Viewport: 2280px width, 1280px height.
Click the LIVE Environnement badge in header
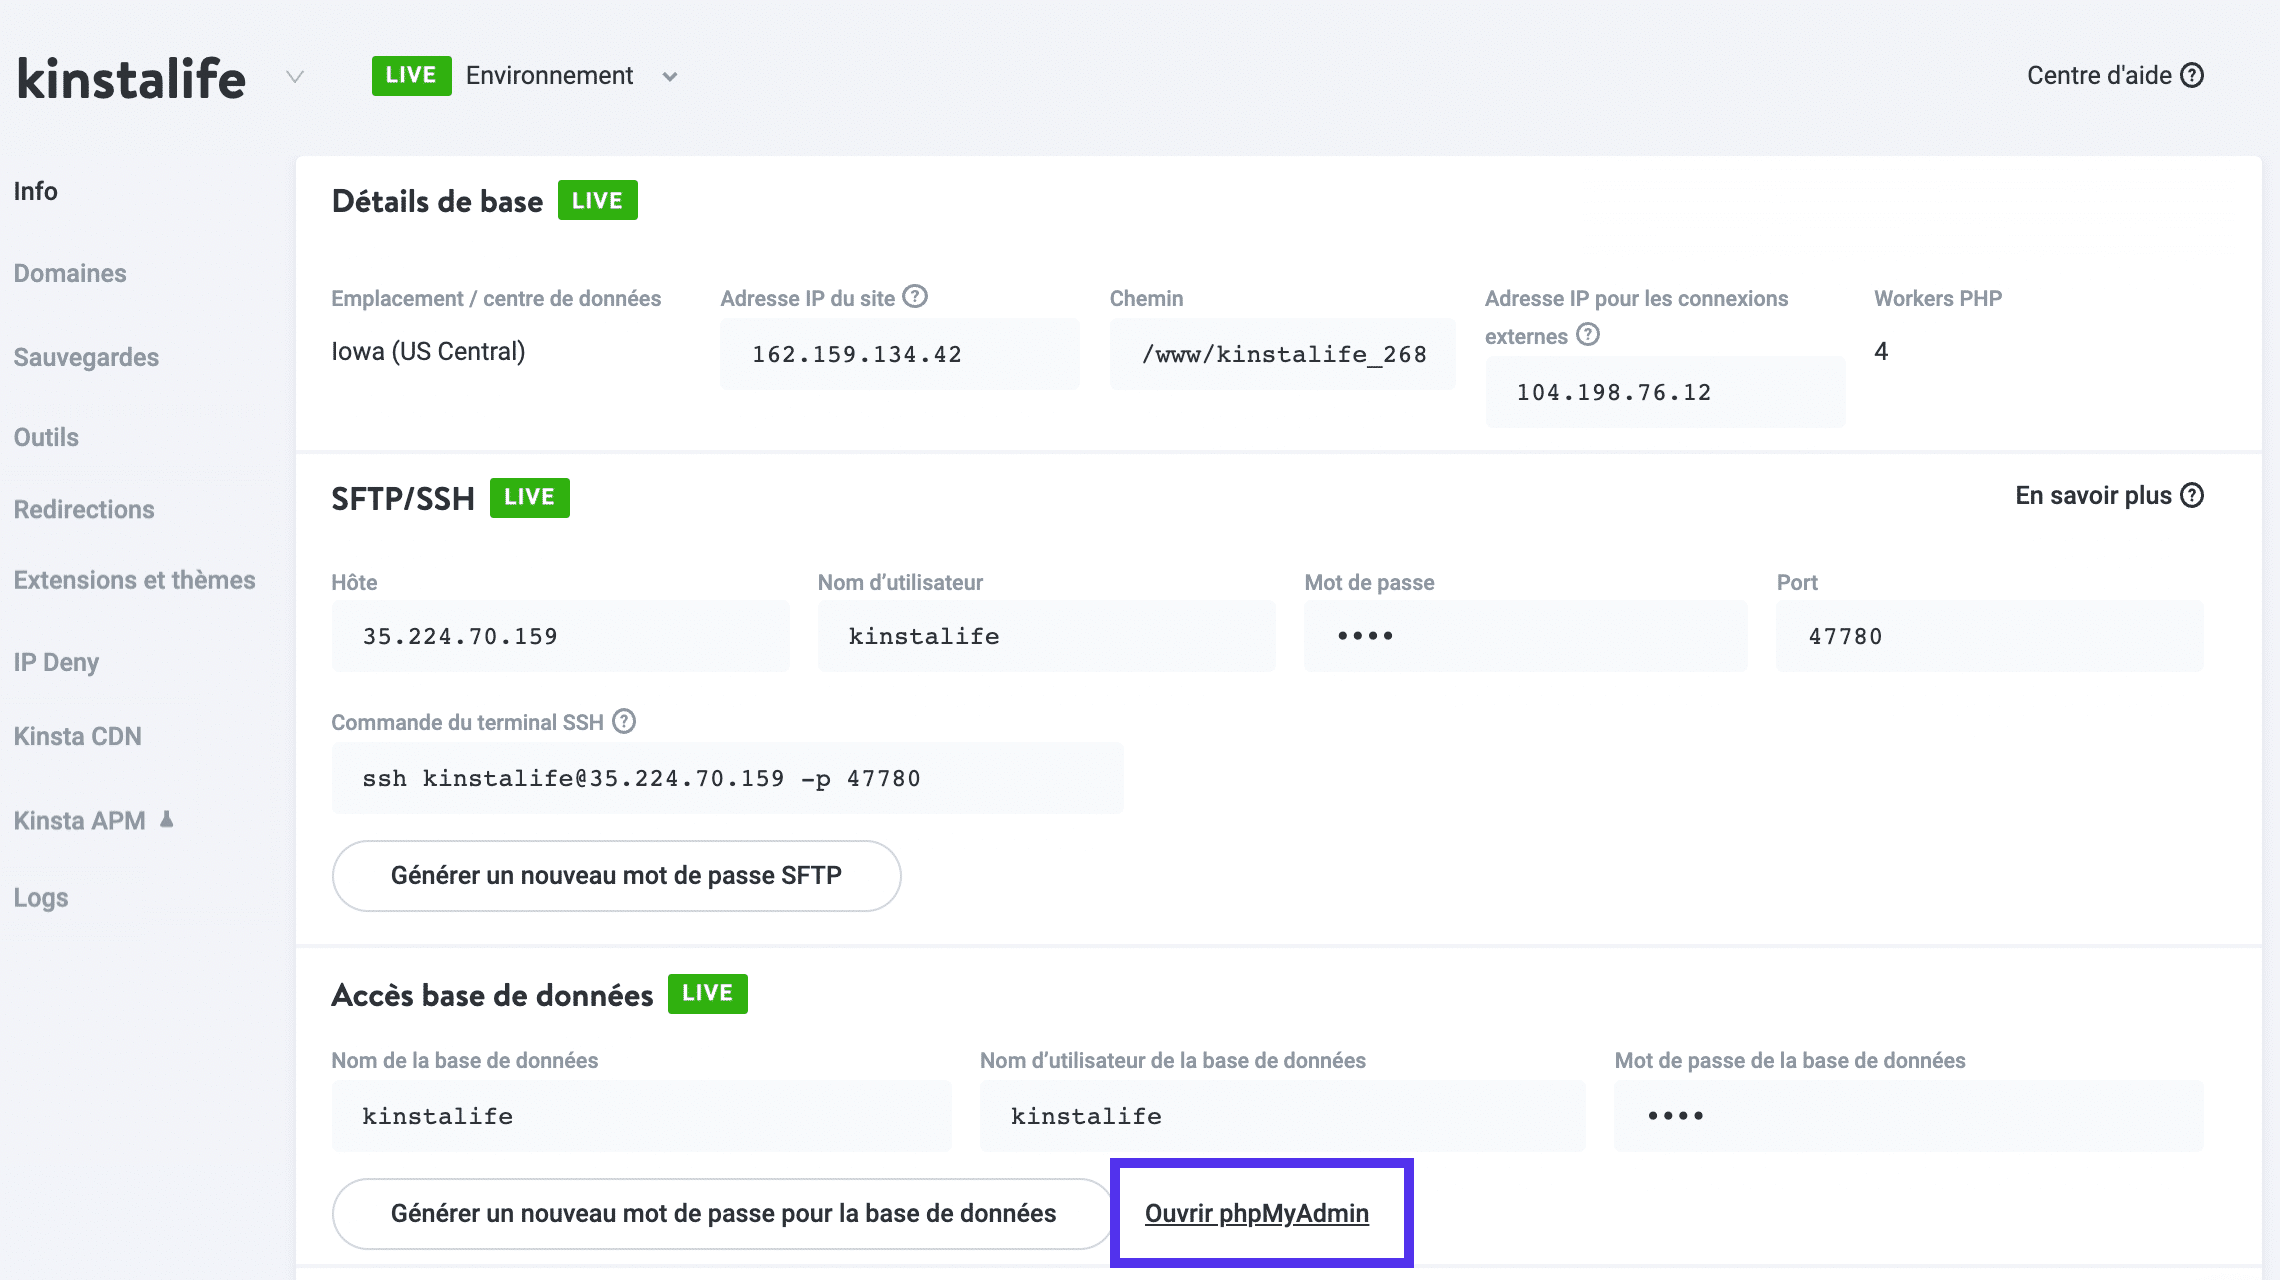click(411, 76)
